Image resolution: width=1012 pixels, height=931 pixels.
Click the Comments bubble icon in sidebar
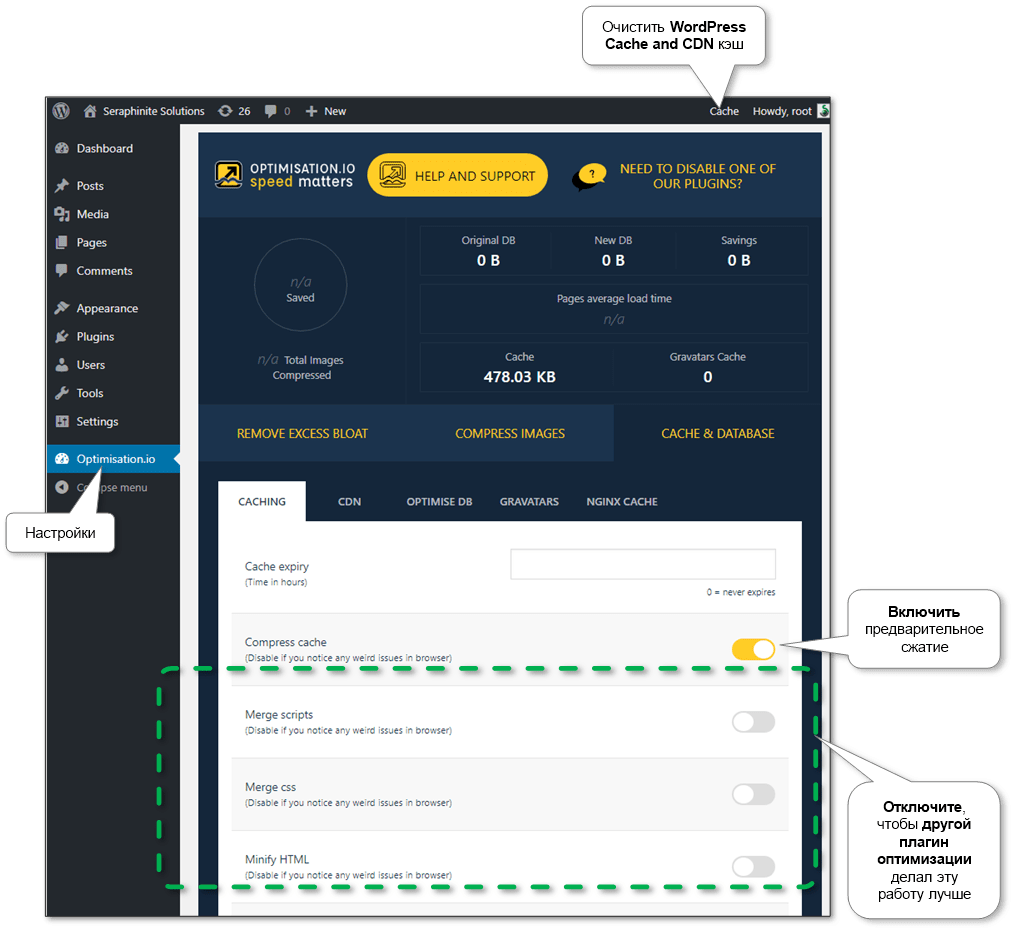(x=62, y=271)
